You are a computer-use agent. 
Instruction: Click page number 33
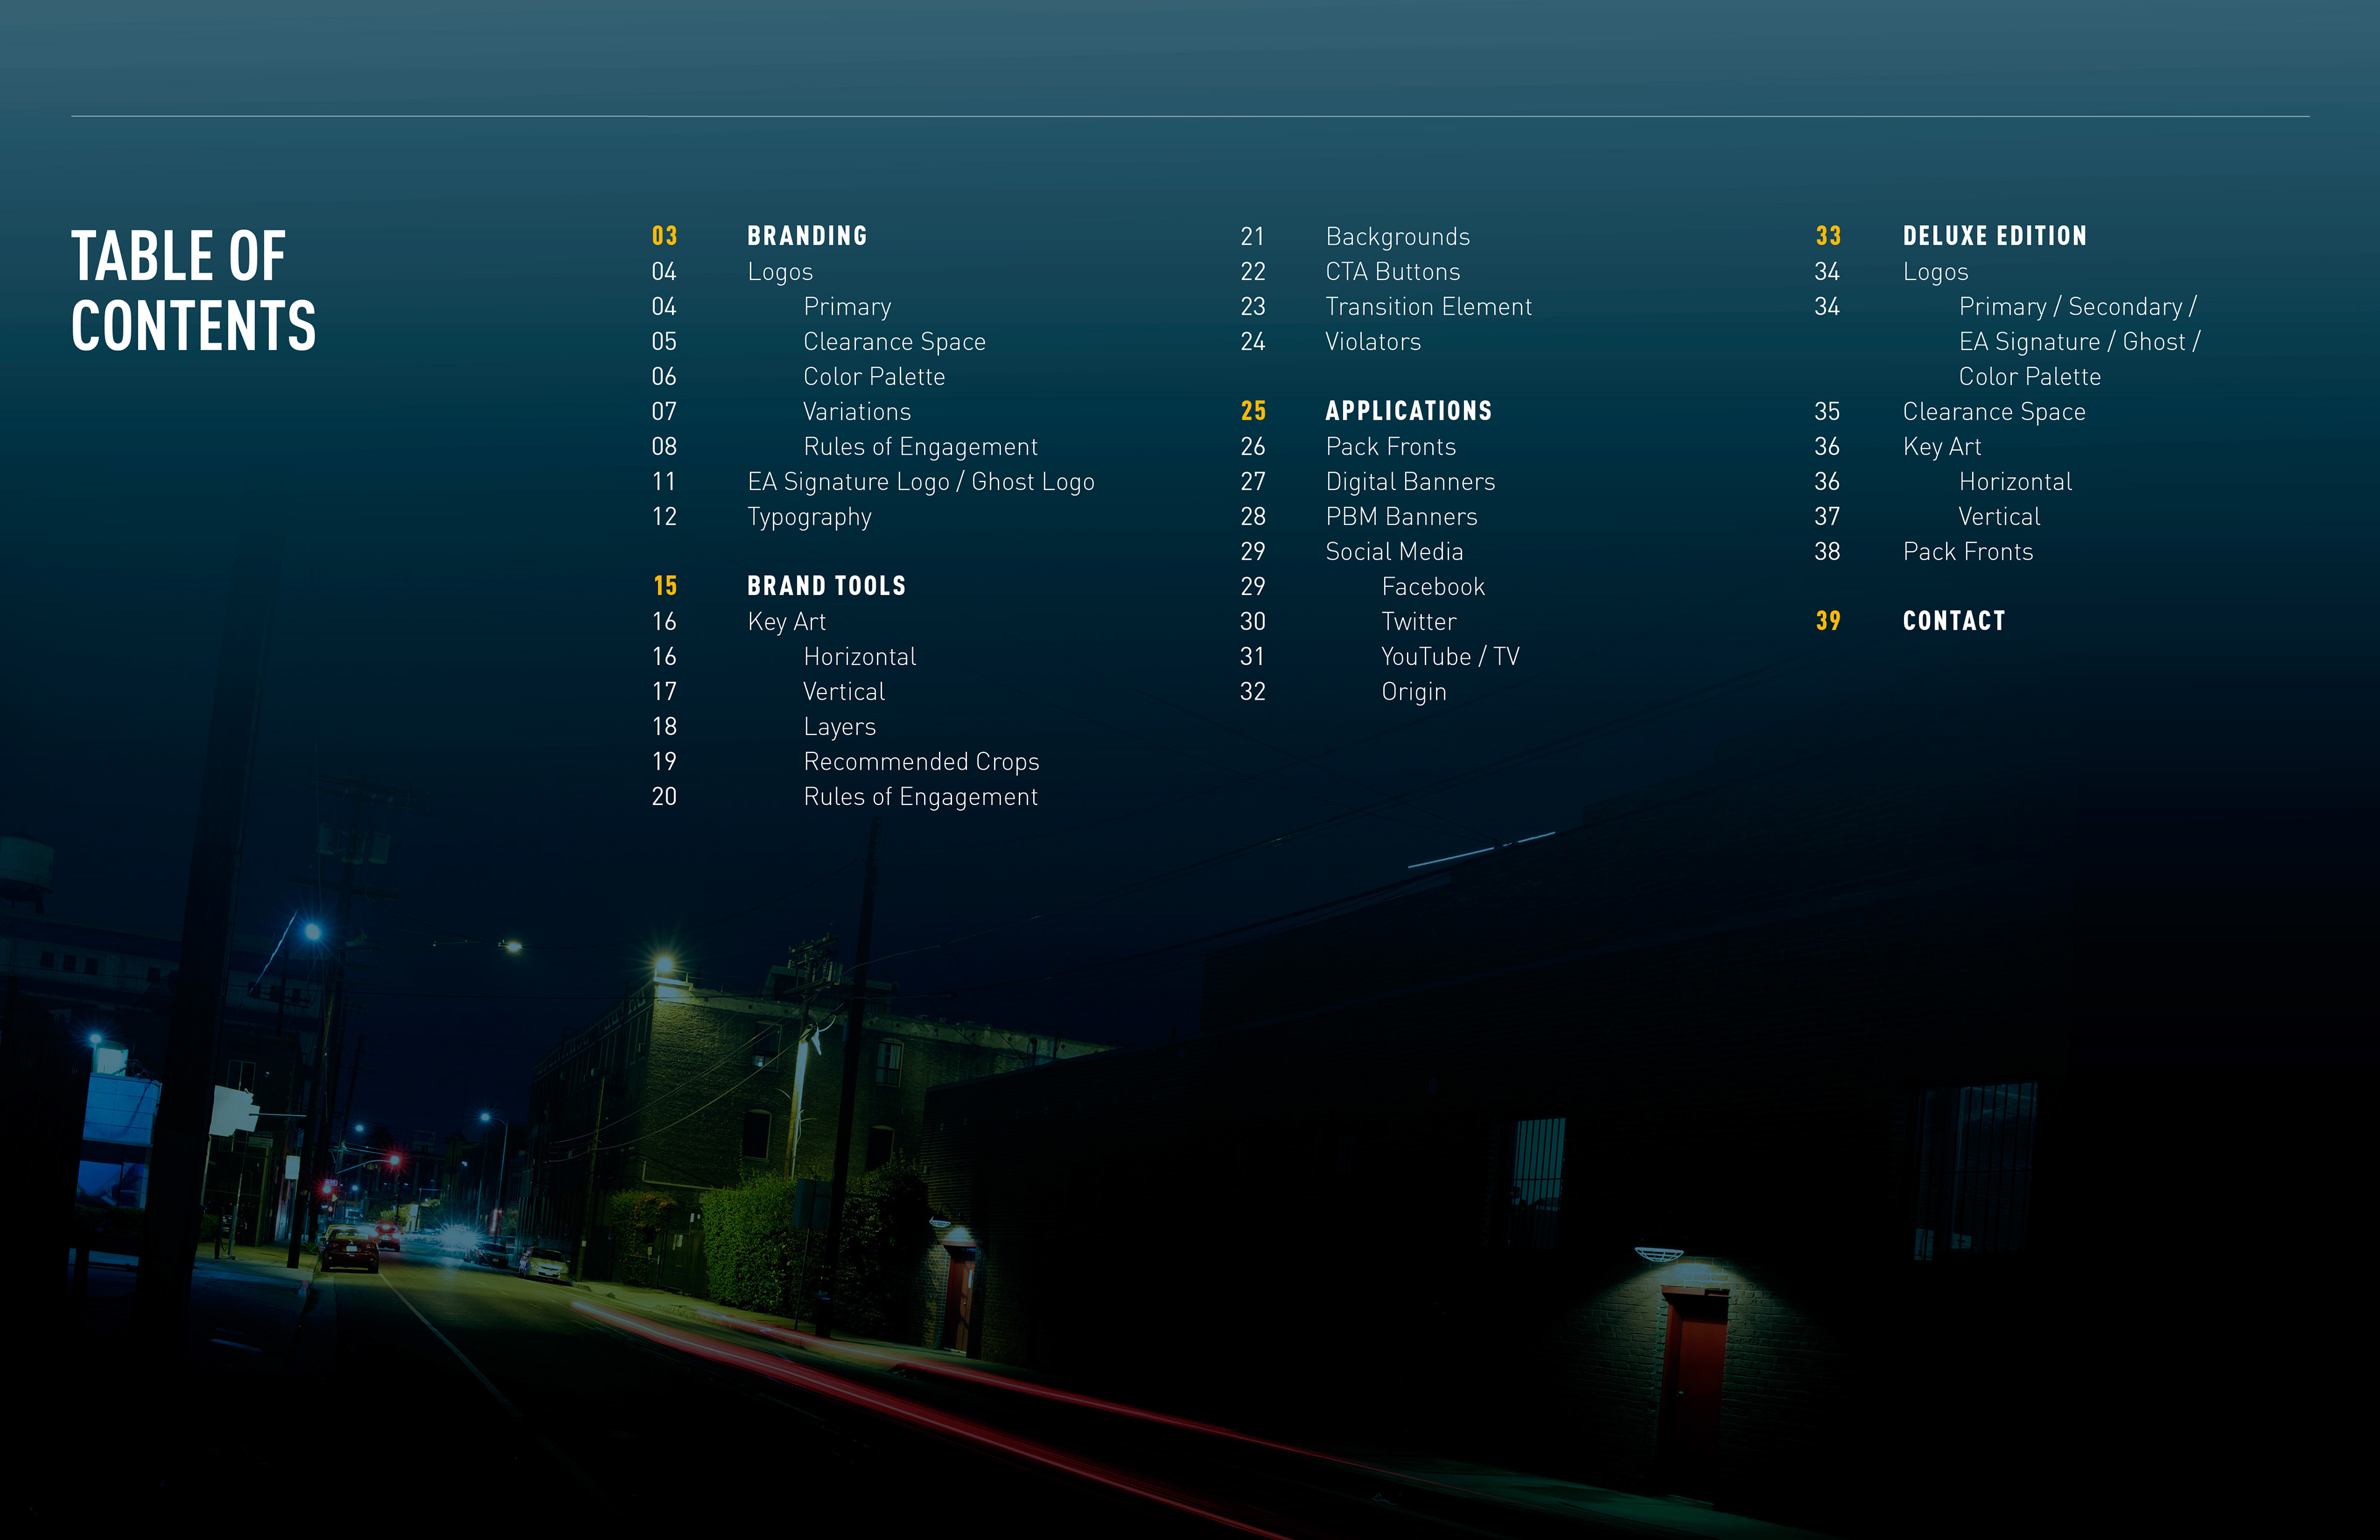[x=1828, y=236]
